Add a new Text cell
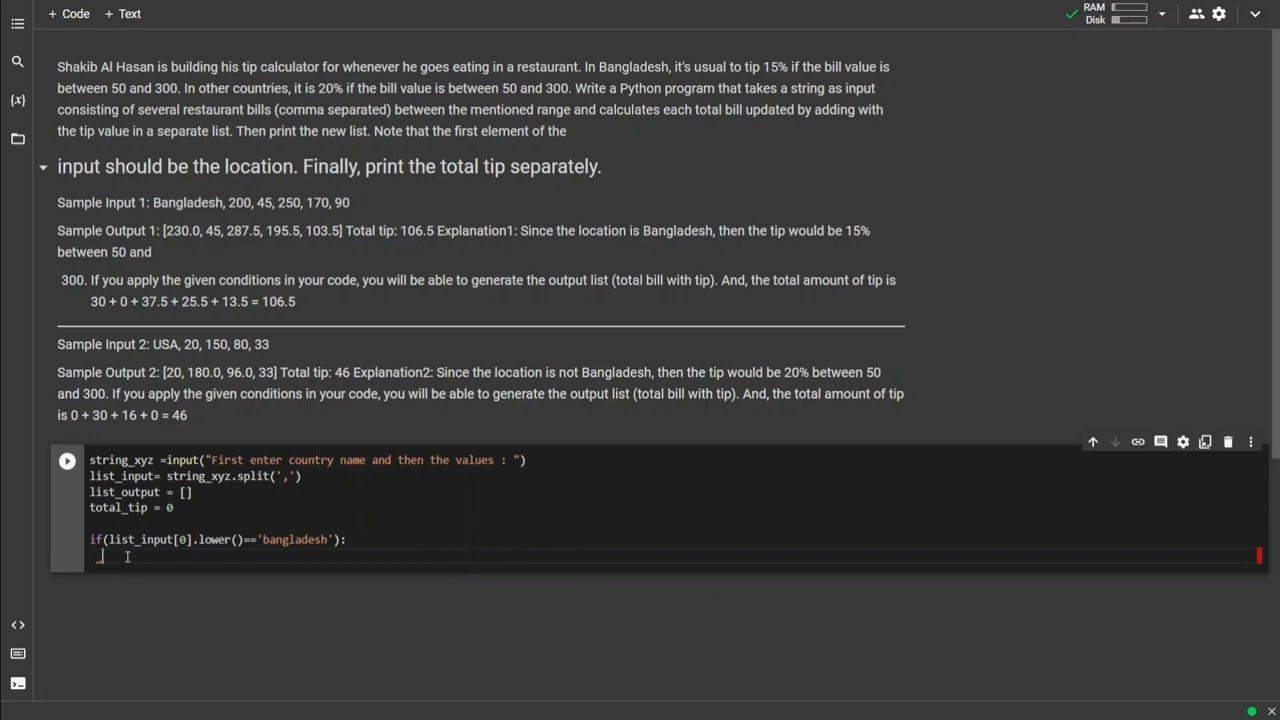1280x720 pixels. tap(123, 14)
